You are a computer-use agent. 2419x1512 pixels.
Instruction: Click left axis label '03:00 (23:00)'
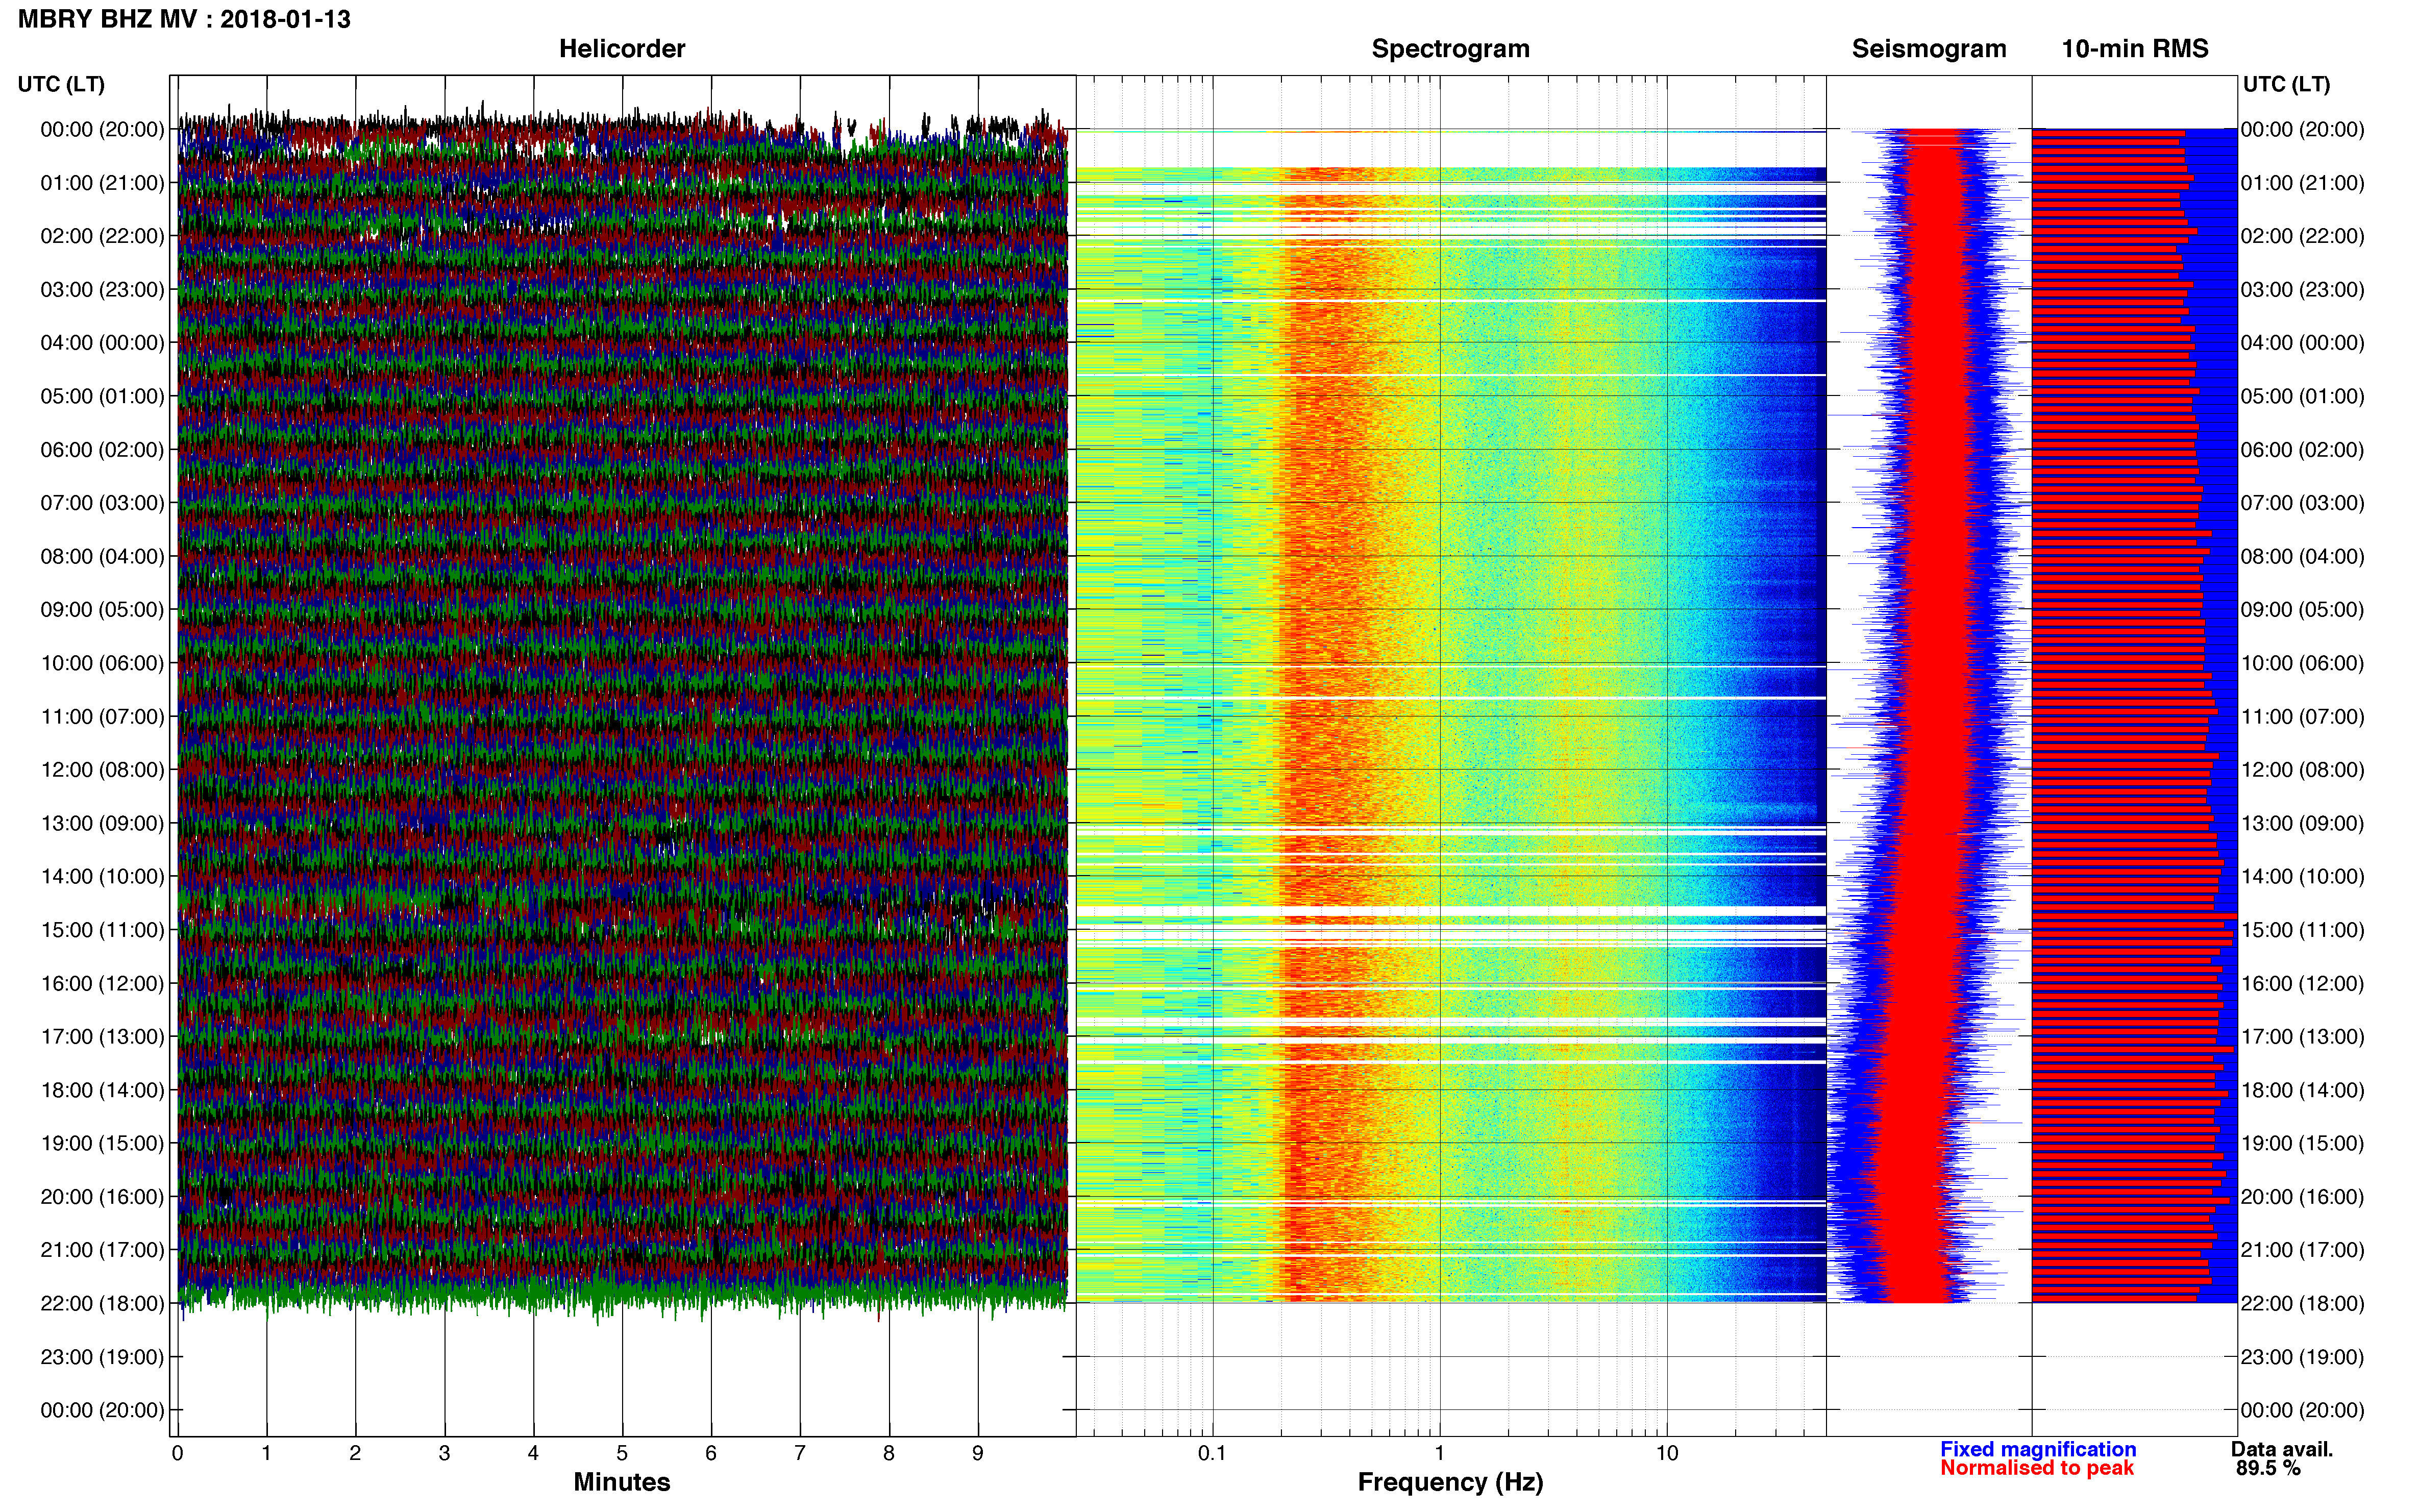102,290
